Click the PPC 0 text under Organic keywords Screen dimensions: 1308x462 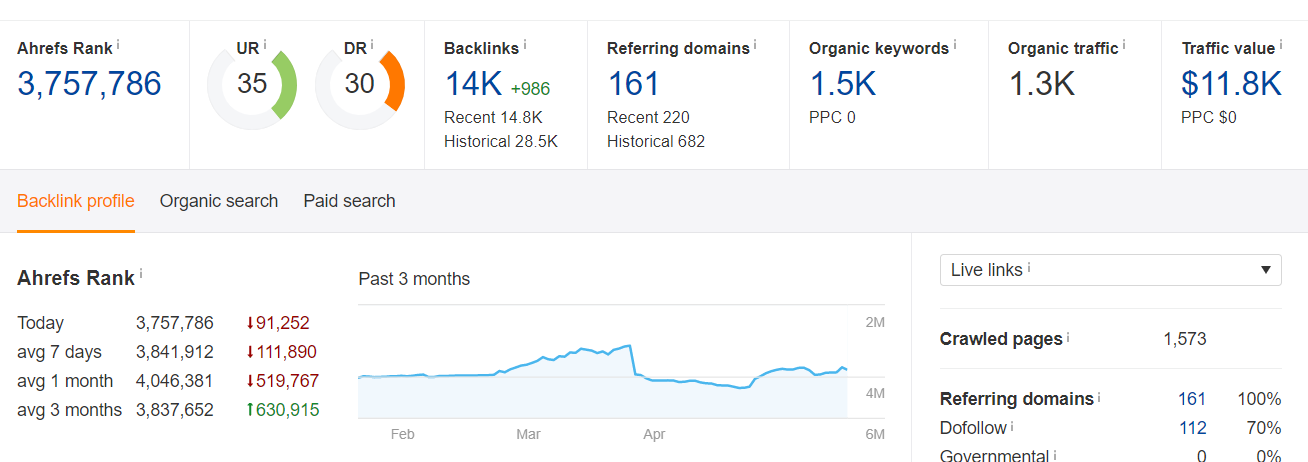(832, 117)
